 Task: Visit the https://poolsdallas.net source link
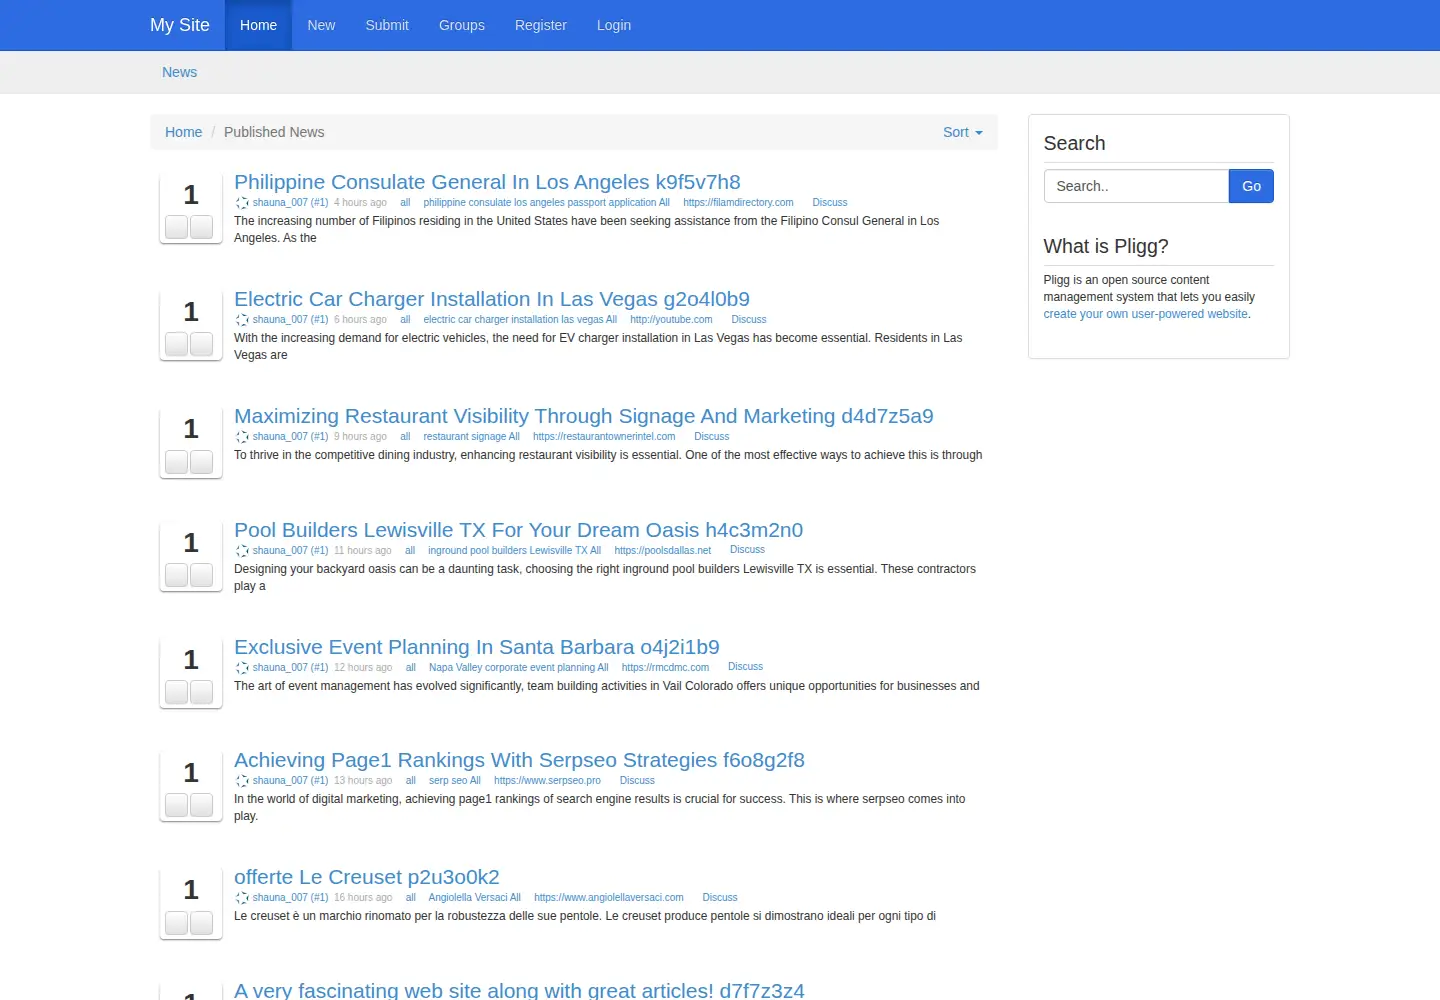[662, 551]
